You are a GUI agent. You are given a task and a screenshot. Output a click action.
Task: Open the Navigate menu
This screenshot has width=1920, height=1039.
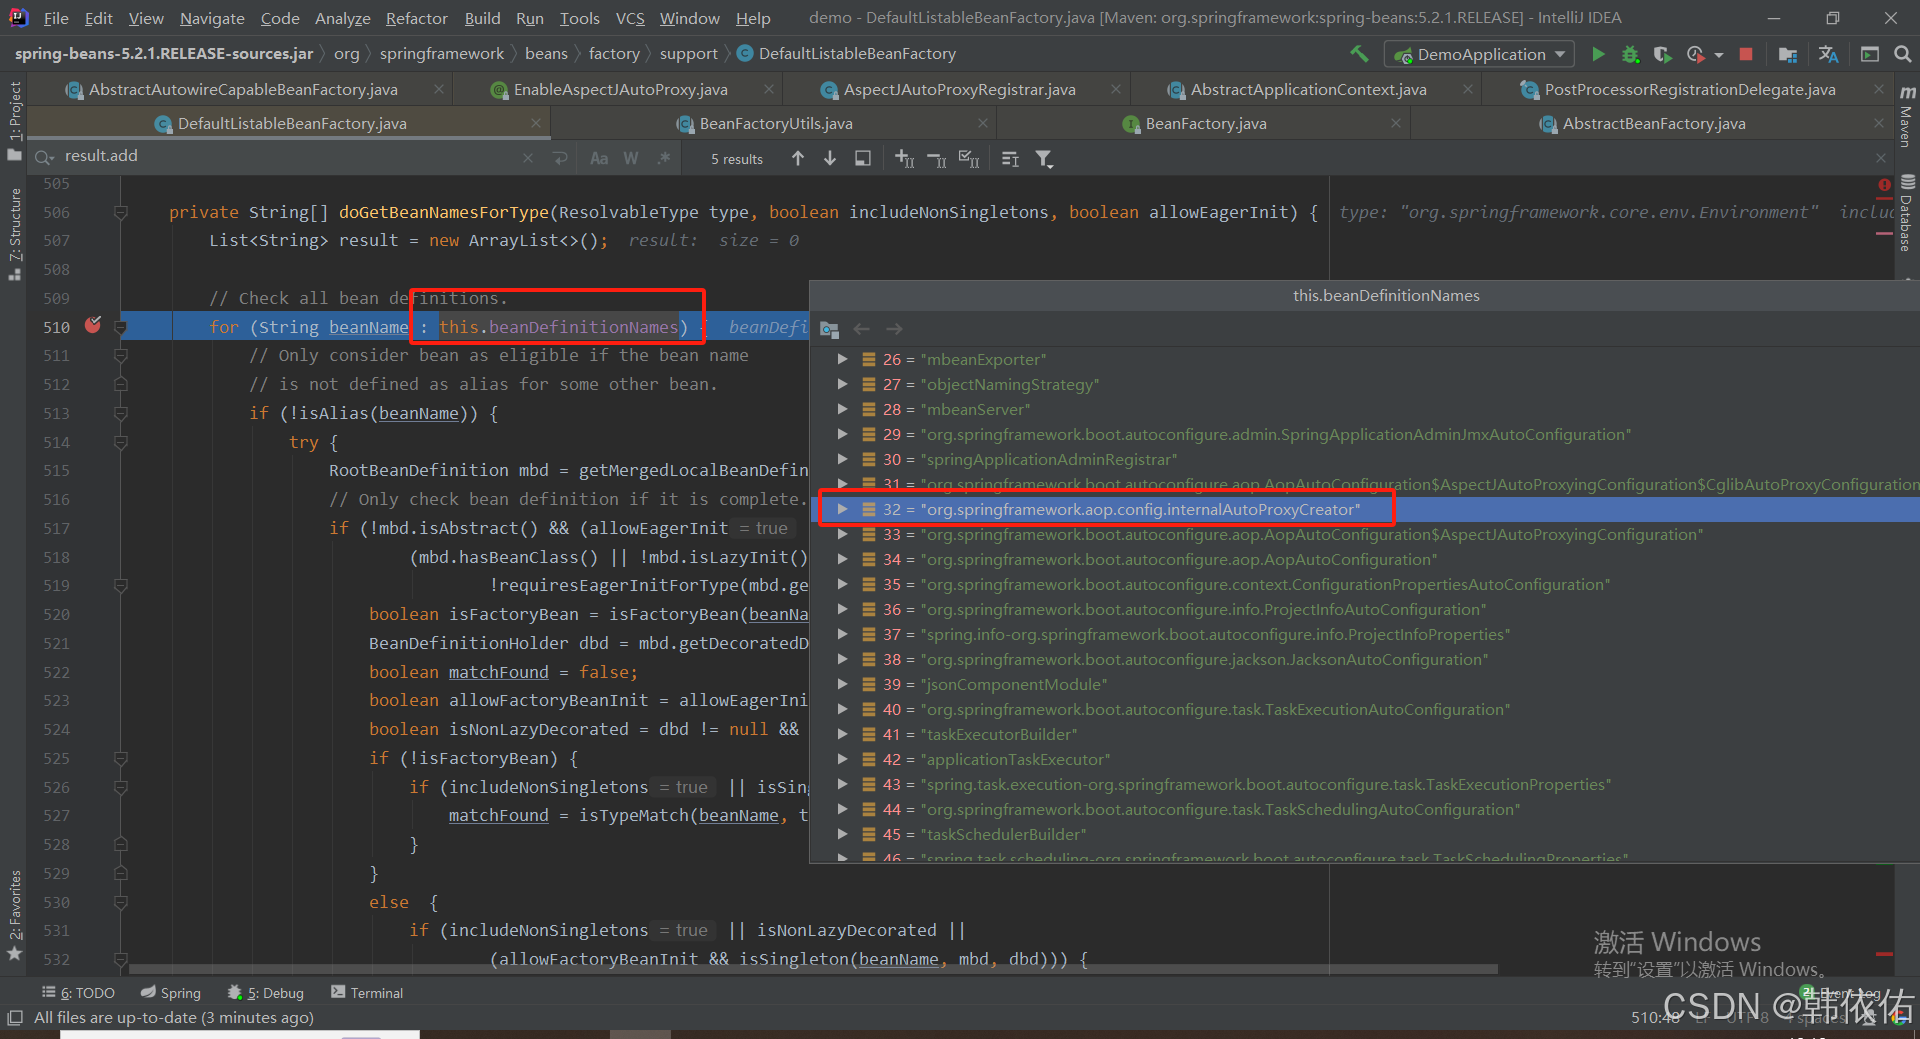[212, 18]
